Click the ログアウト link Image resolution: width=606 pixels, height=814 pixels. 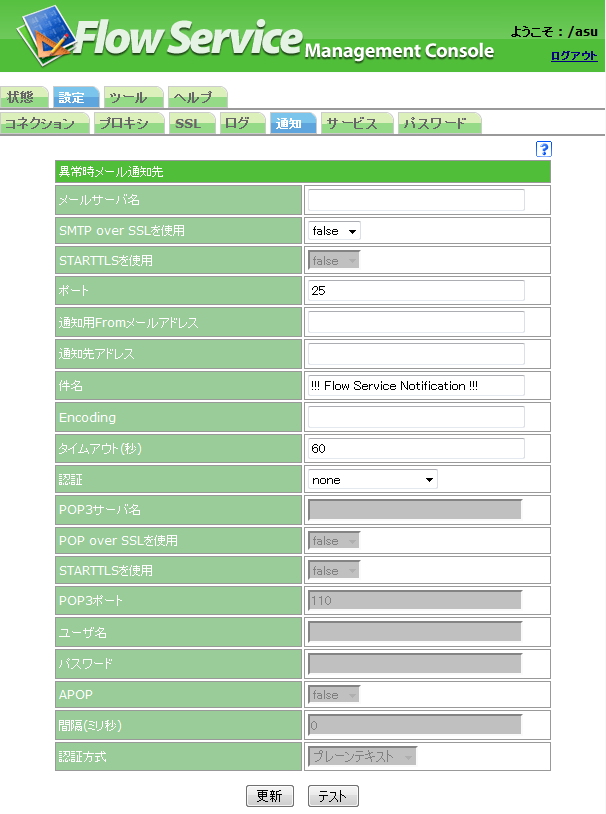[573, 56]
